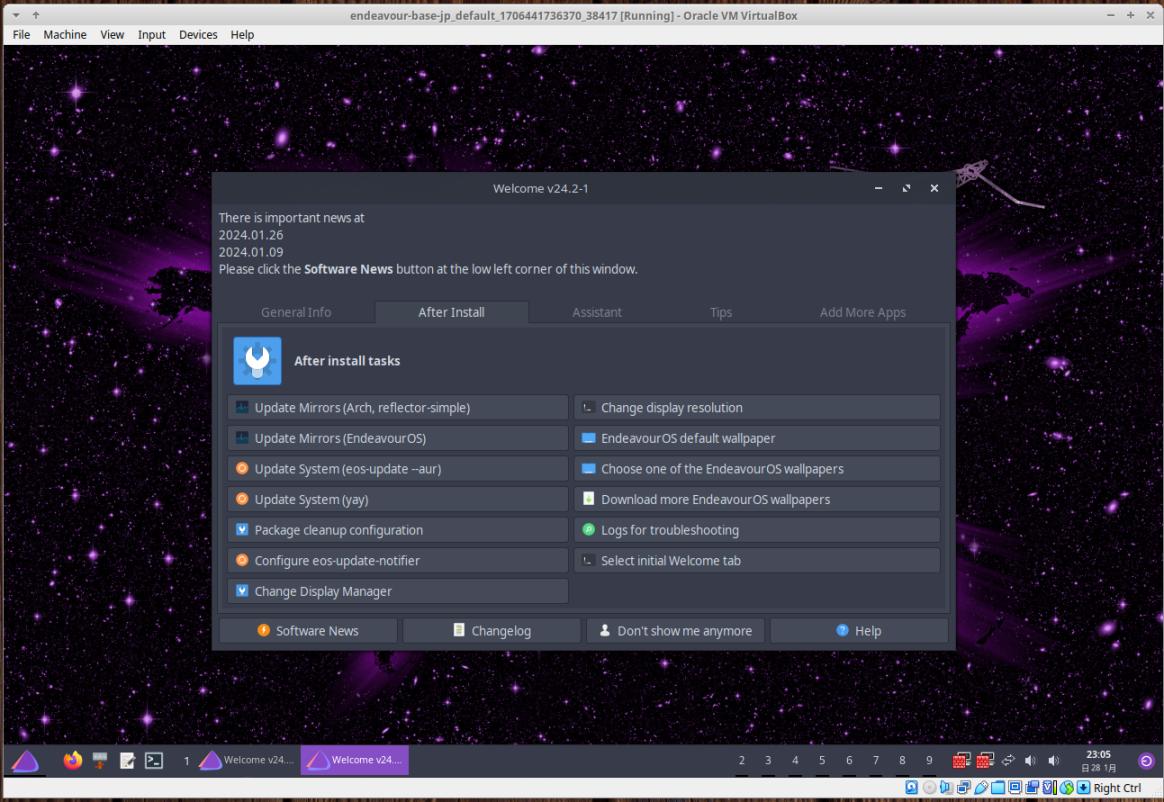Switch to the General Info tab
Screen dimensions: 1164x802
(x=296, y=312)
